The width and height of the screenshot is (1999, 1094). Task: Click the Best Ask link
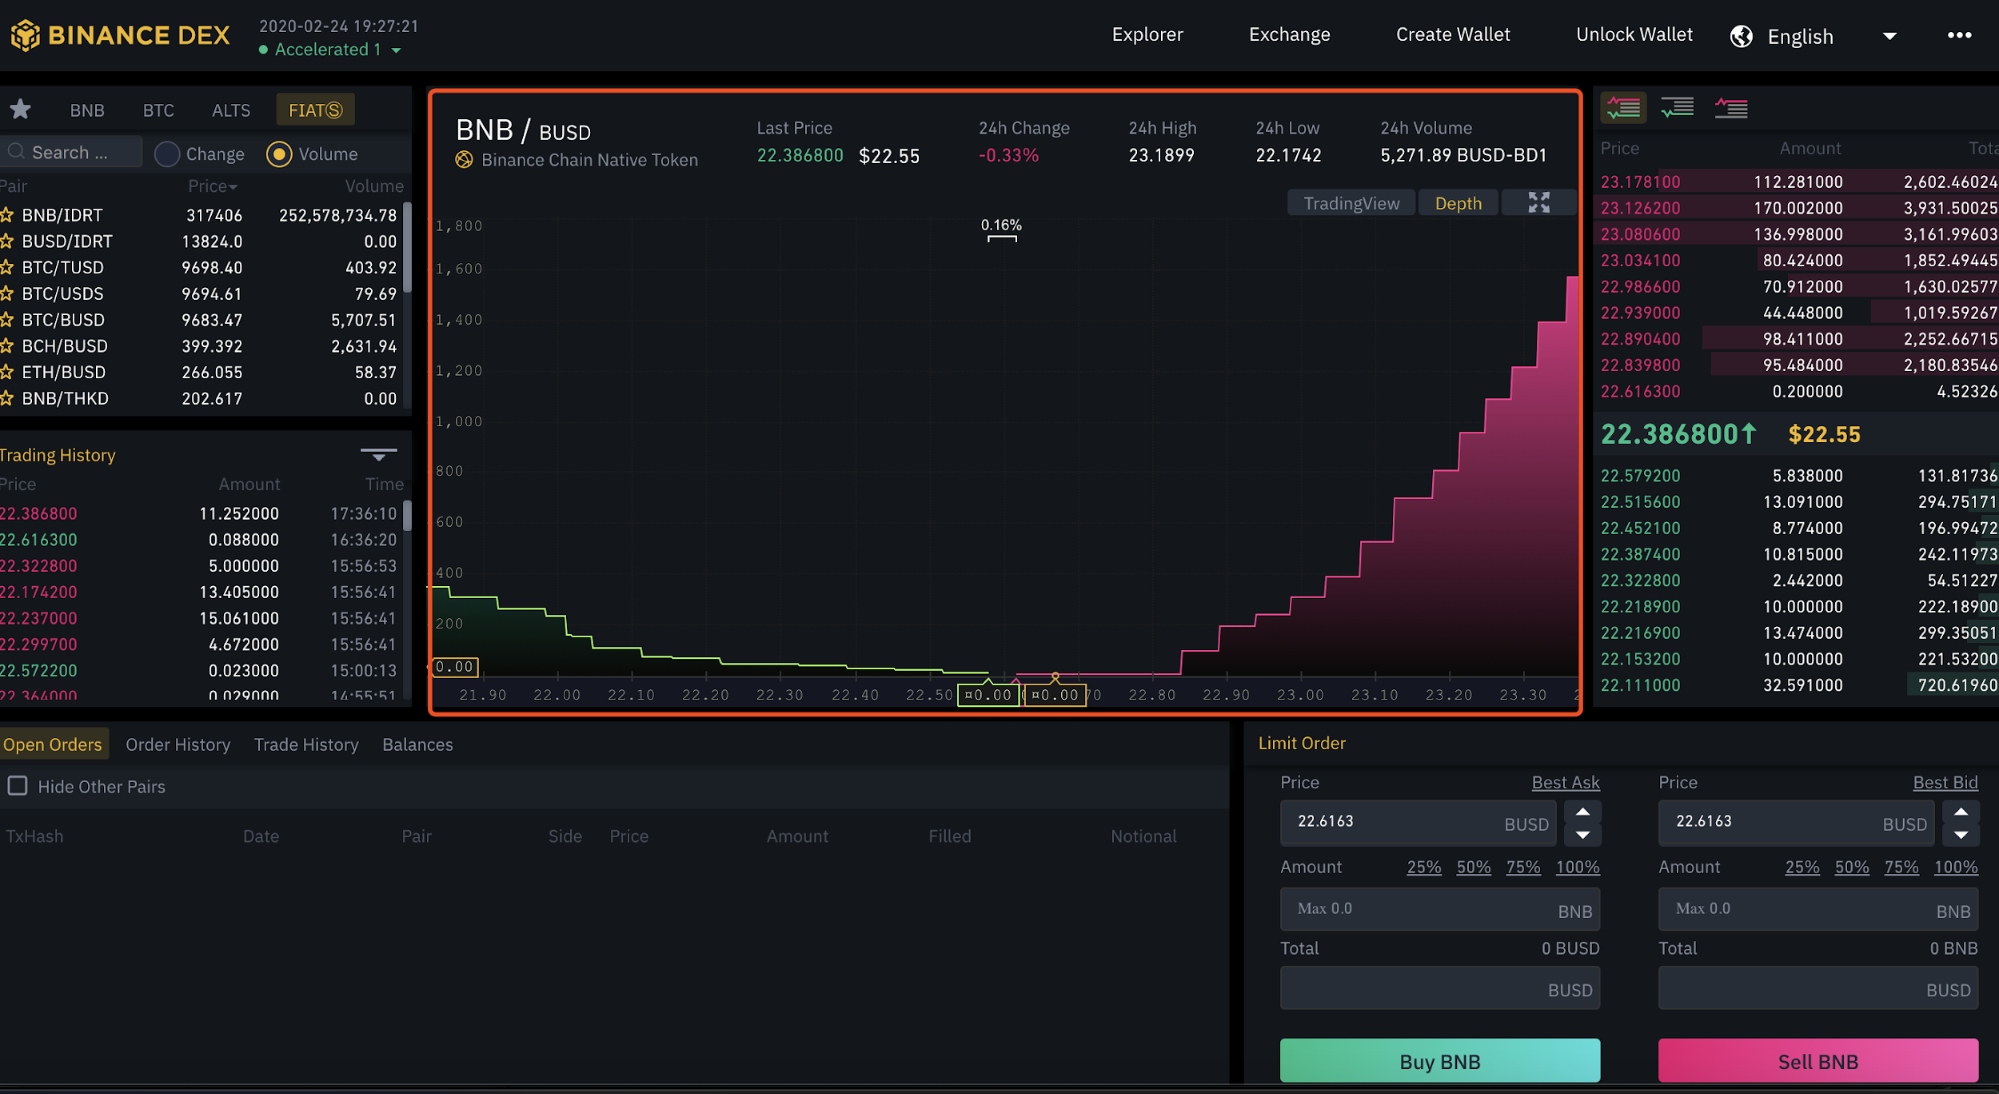click(1565, 782)
